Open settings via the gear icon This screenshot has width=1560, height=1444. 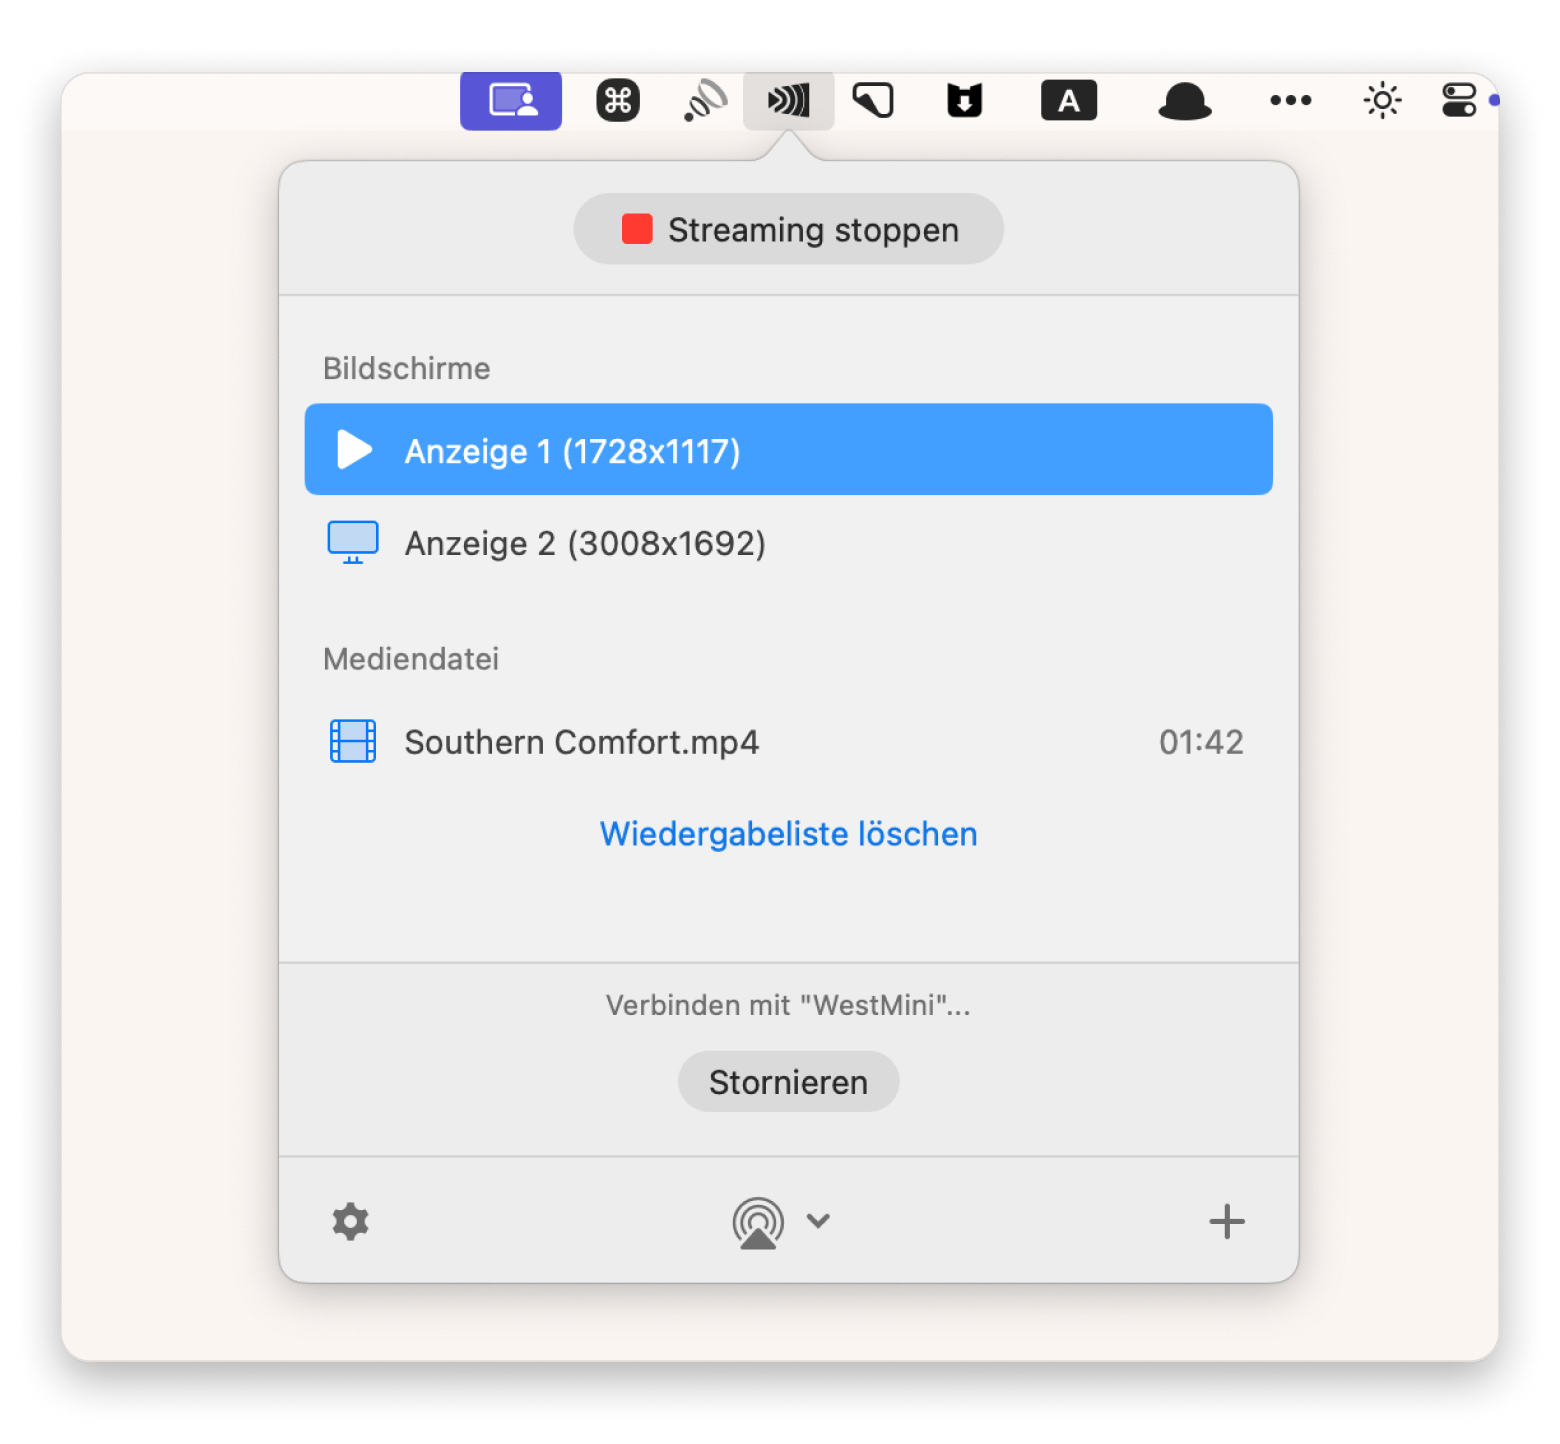350,1221
